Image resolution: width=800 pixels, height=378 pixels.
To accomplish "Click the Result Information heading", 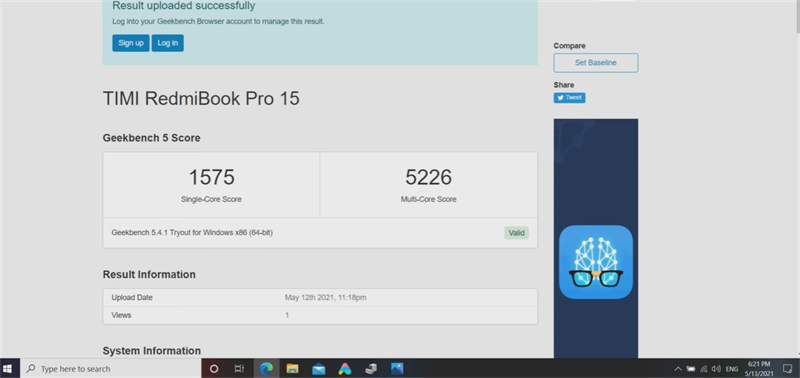I will pyautogui.click(x=149, y=274).
